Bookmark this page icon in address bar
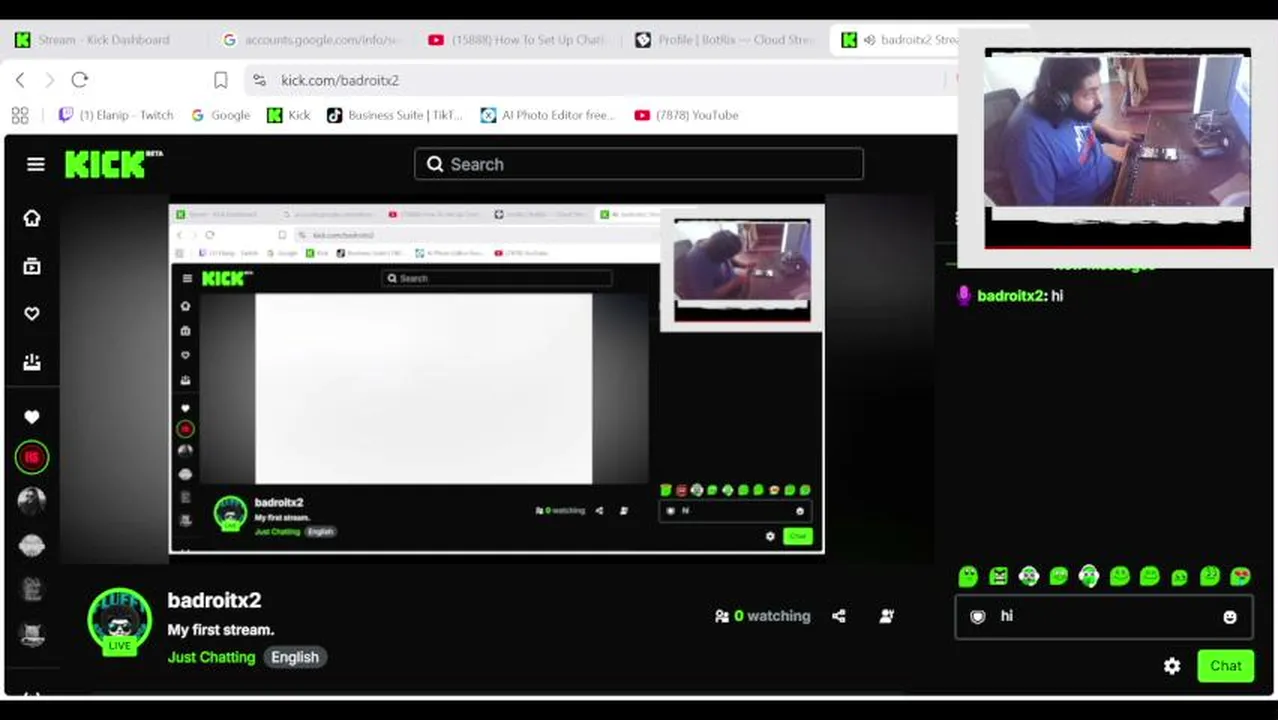Screen dimensions: 1278x720 coord(221,80)
